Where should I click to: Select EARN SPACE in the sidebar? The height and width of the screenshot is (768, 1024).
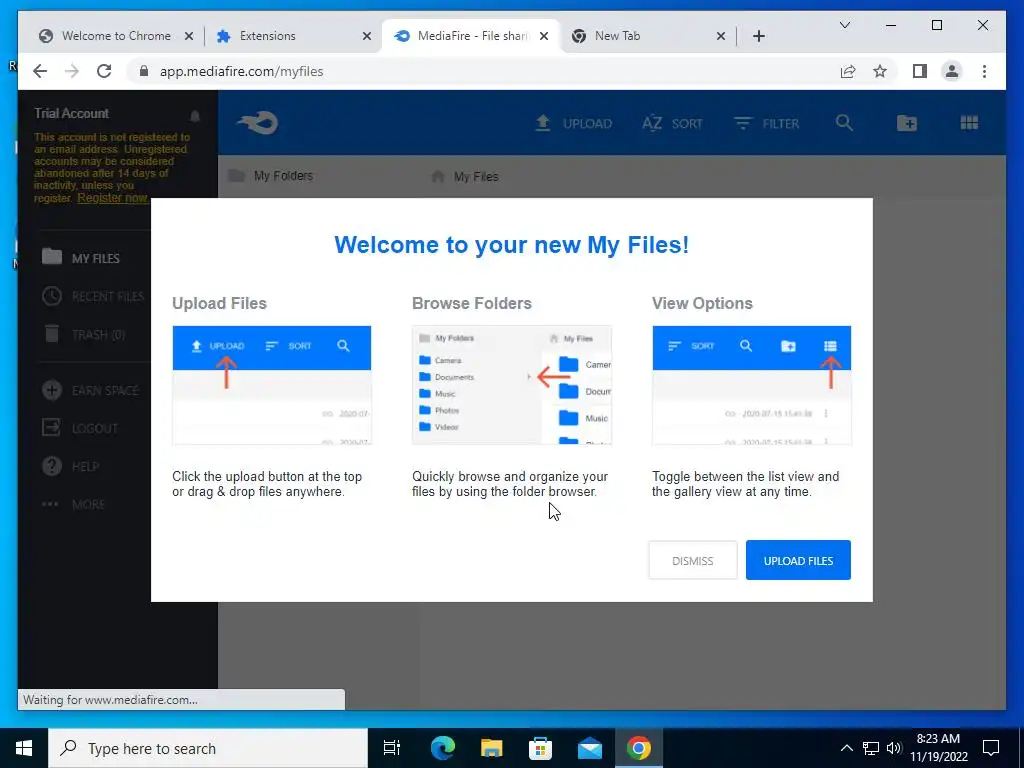pos(91,391)
